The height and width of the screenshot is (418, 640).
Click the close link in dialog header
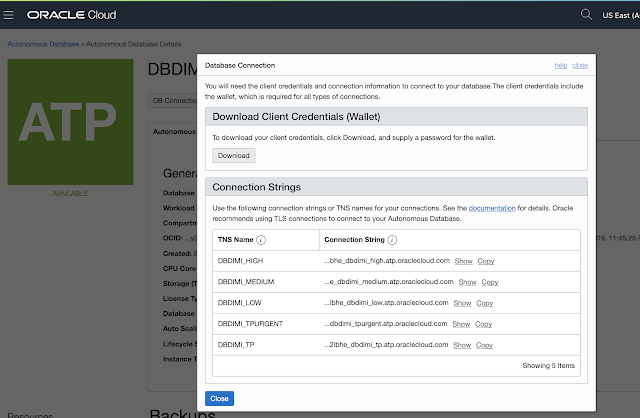click(580, 65)
